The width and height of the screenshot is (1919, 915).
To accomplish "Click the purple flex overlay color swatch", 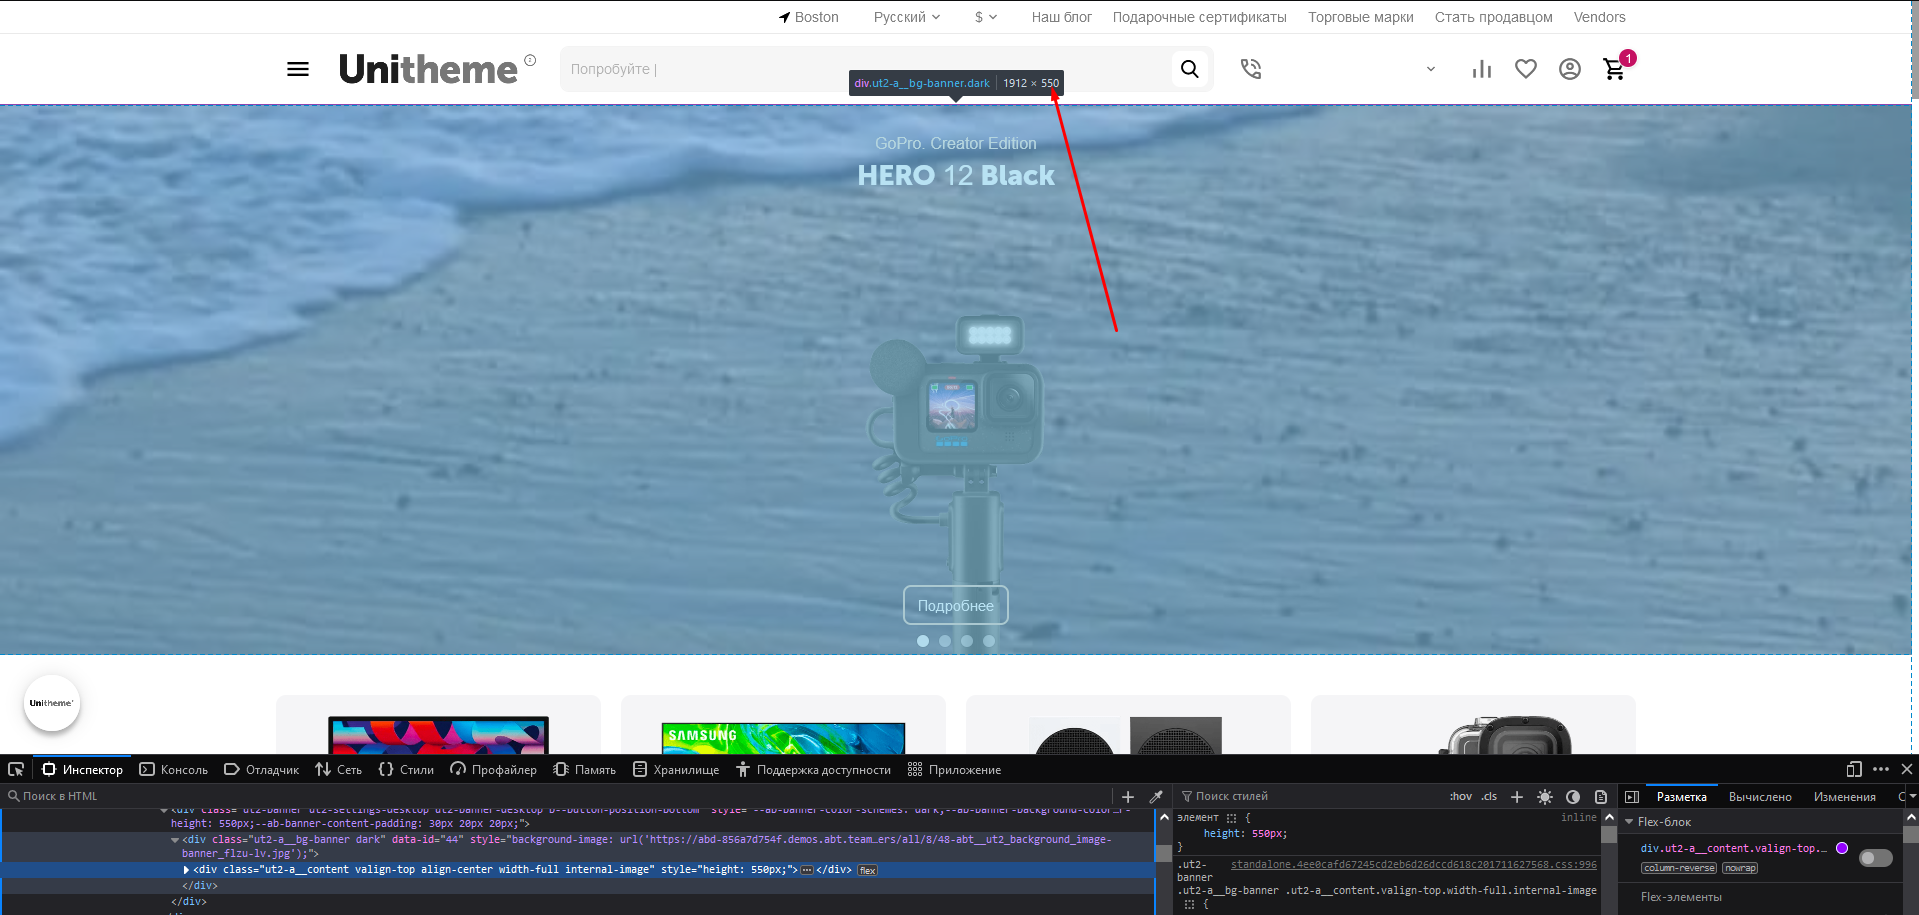I will (1842, 848).
